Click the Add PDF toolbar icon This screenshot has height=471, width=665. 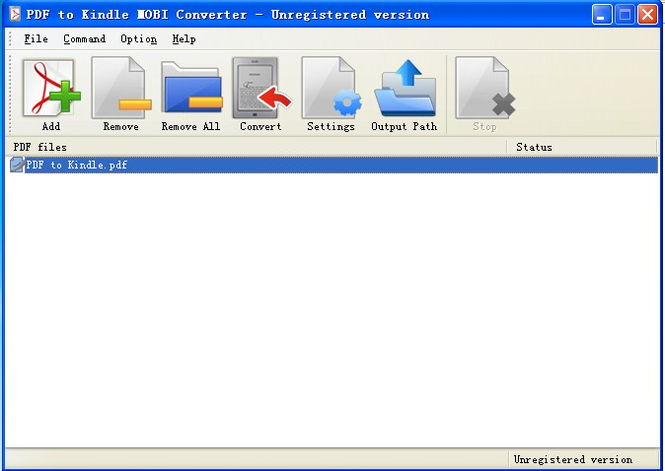pos(51,88)
